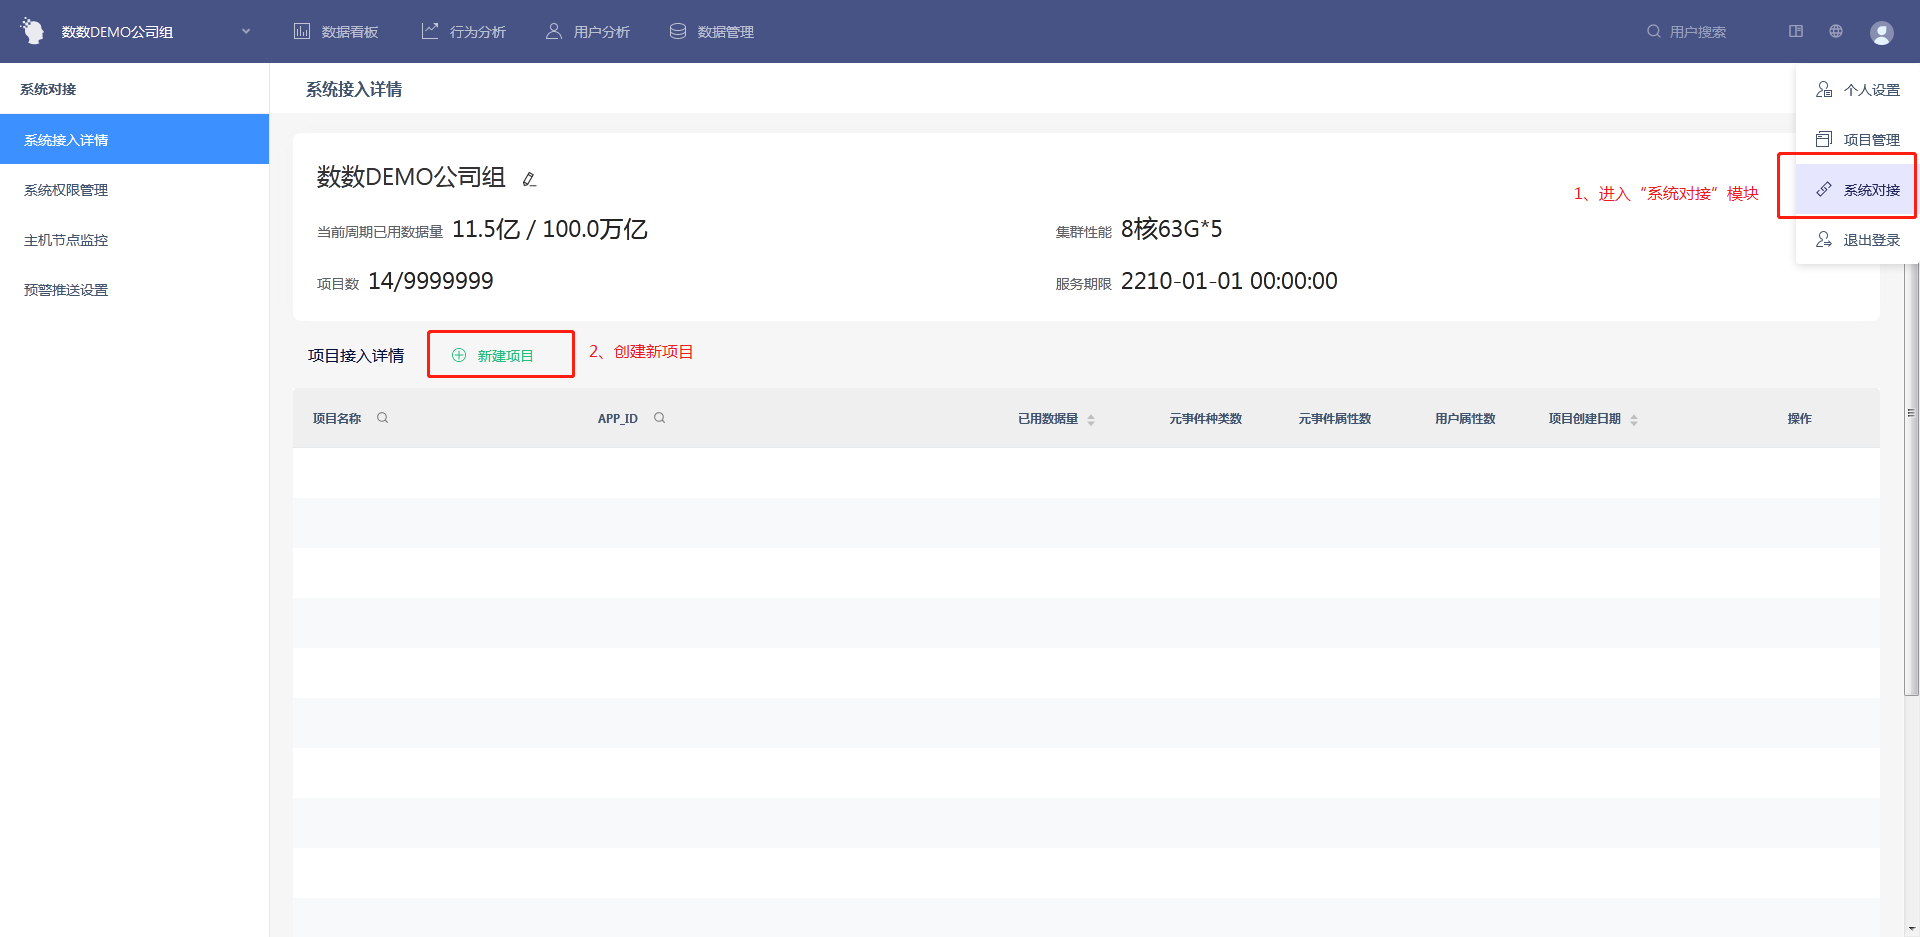This screenshot has height=937, width=1920.
Task: Click the 用户搜索 search field
Action: pyautogui.click(x=1697, y=32)
